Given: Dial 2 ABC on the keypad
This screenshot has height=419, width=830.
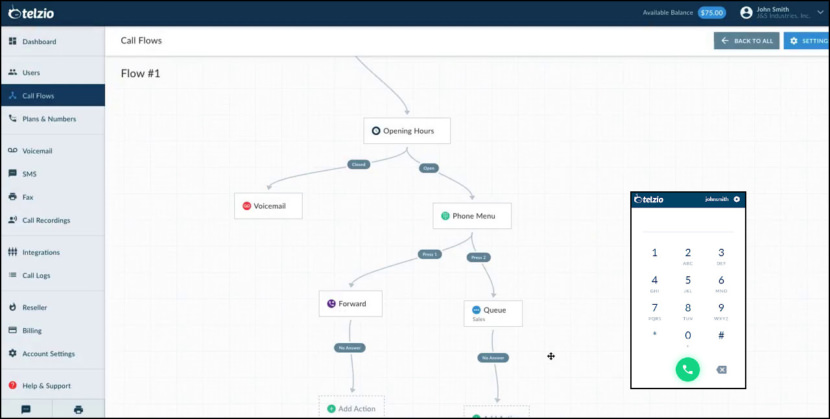Looking at the screenshot, I should point(688,256).
